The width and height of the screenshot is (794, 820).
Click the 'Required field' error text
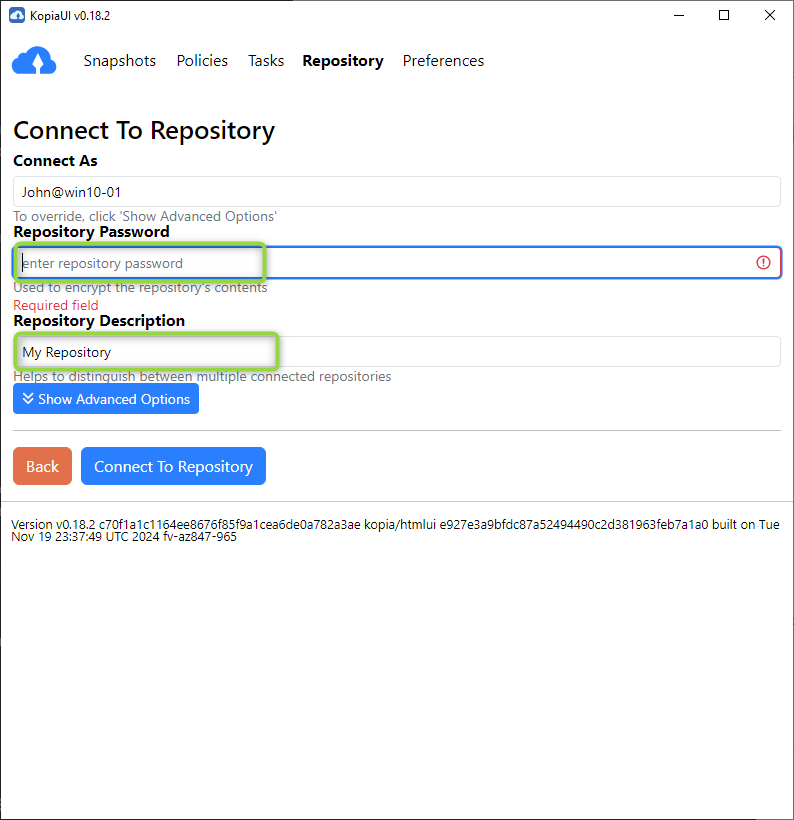click(56, 305)
